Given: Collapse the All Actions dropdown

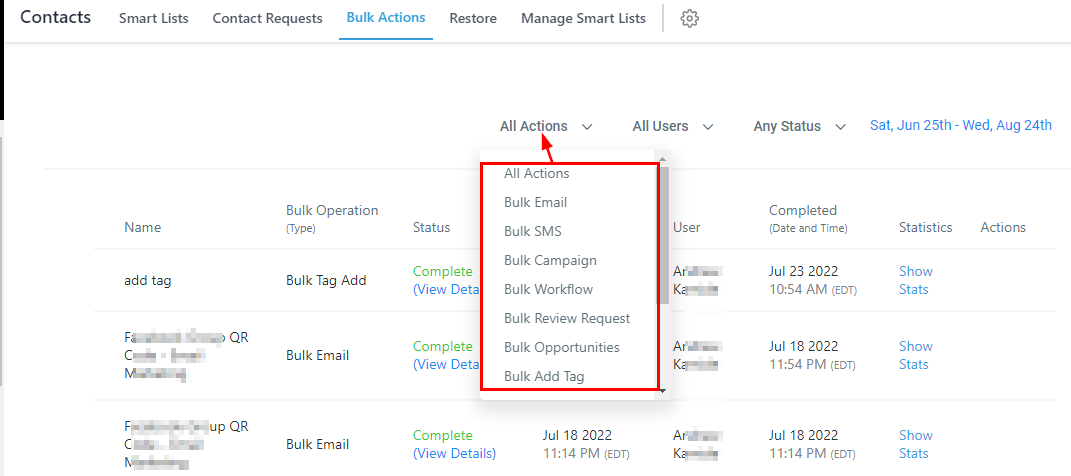Looking at the screenshot, I should pyautogui.click(x=546, y=126).
